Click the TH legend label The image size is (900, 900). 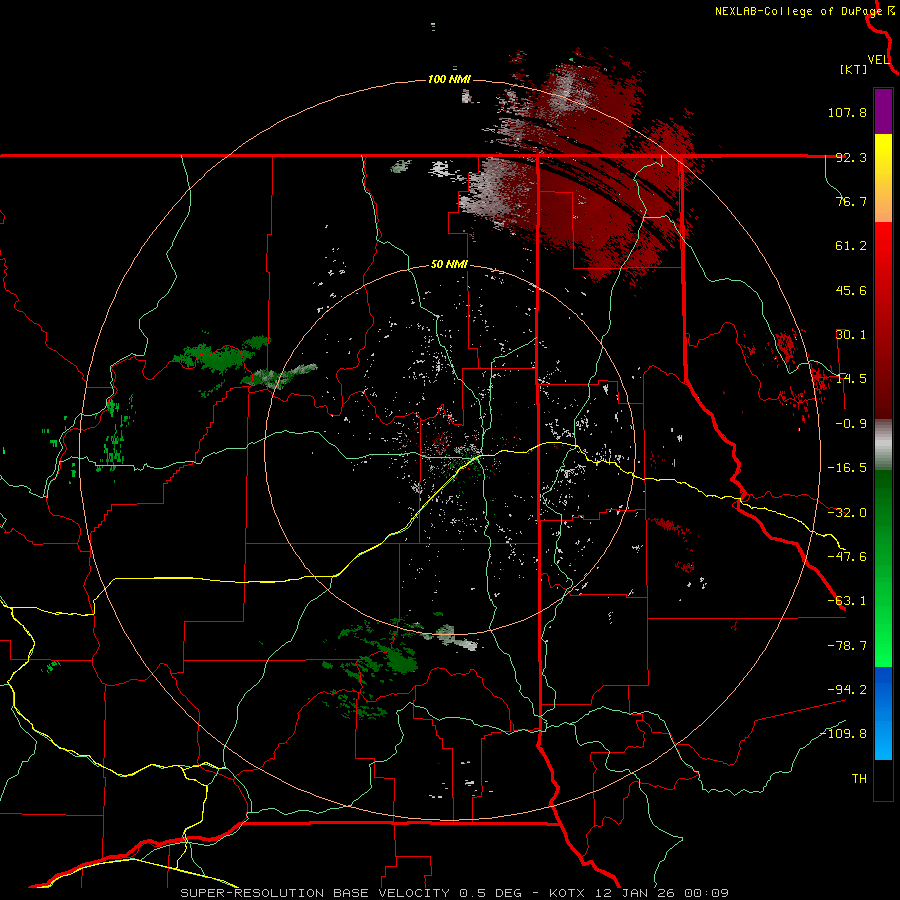point(859,779)
